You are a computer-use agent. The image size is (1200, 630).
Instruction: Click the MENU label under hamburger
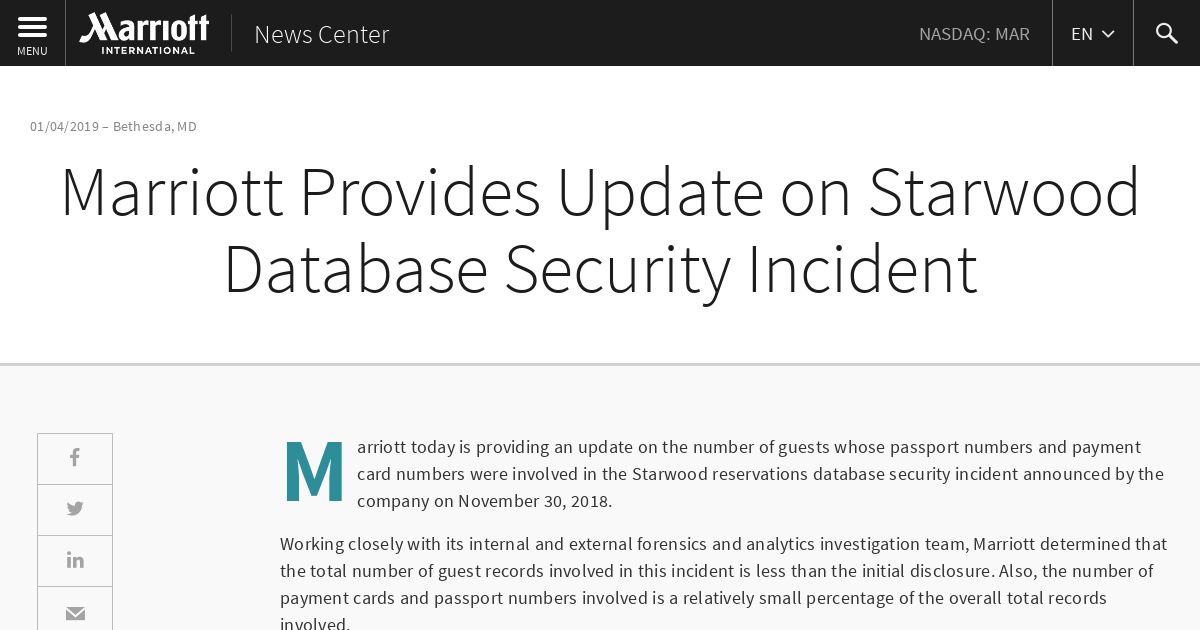(32, 51)
